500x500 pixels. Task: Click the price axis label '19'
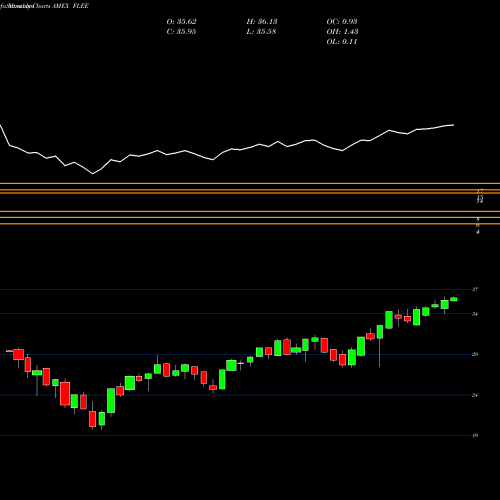(x=475, y=435)
